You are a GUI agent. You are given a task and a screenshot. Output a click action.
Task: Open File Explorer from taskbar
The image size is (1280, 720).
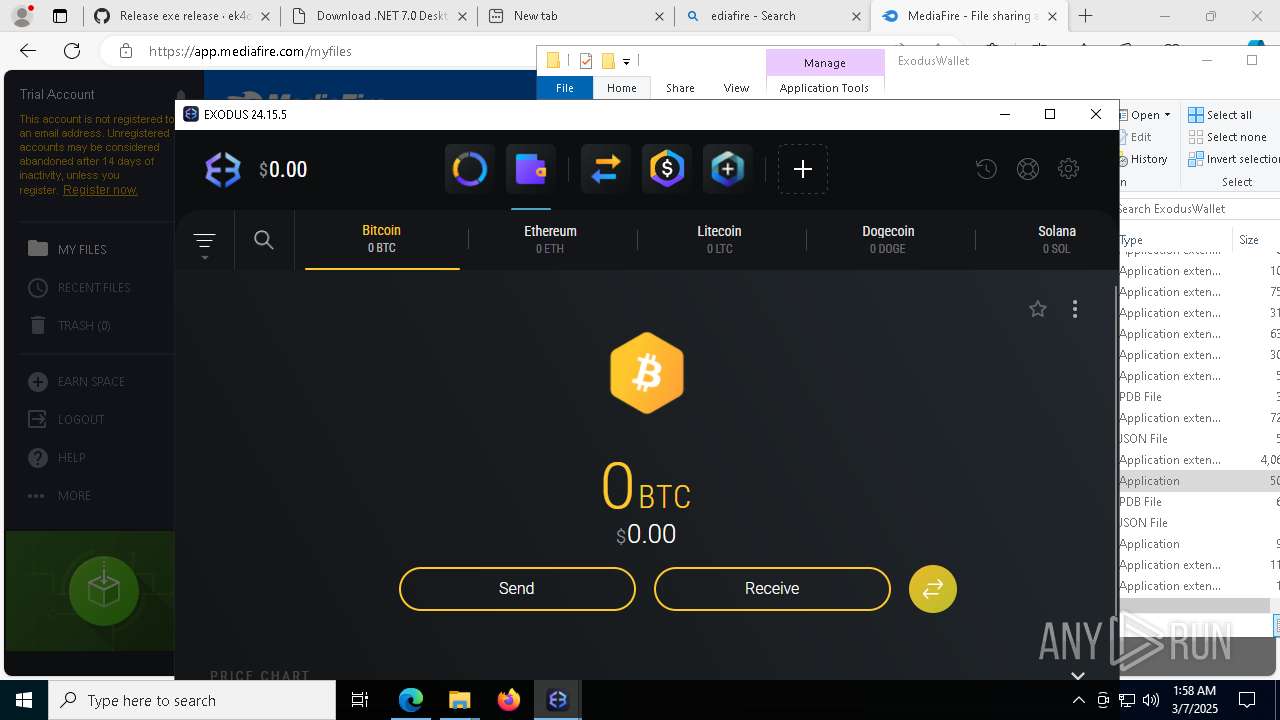click(x=459, y=700)
